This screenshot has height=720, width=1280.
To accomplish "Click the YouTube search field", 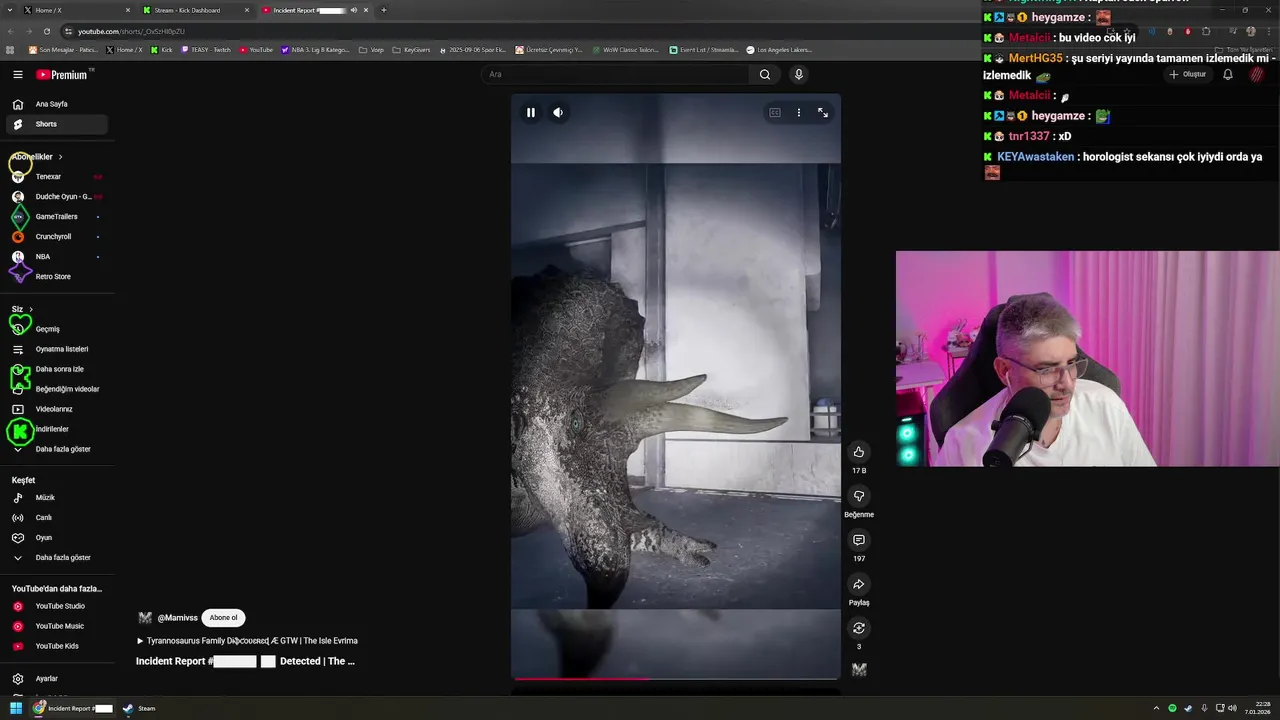I will [615, 74].
